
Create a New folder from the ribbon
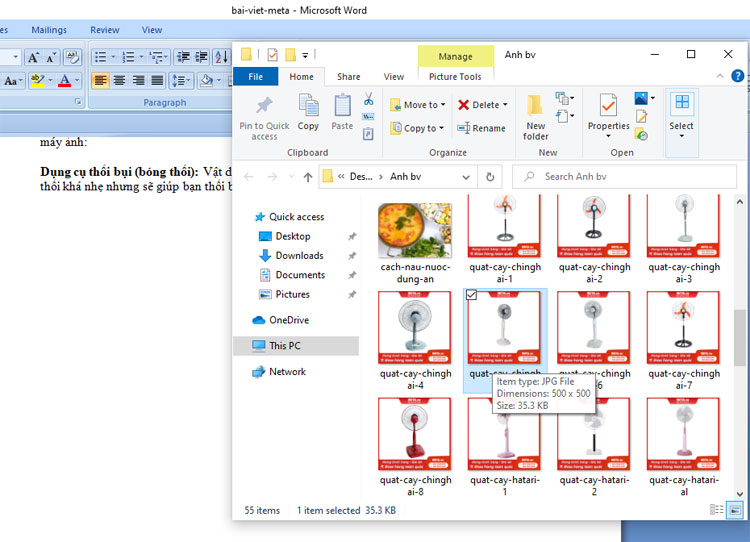[x=536, y=116]
